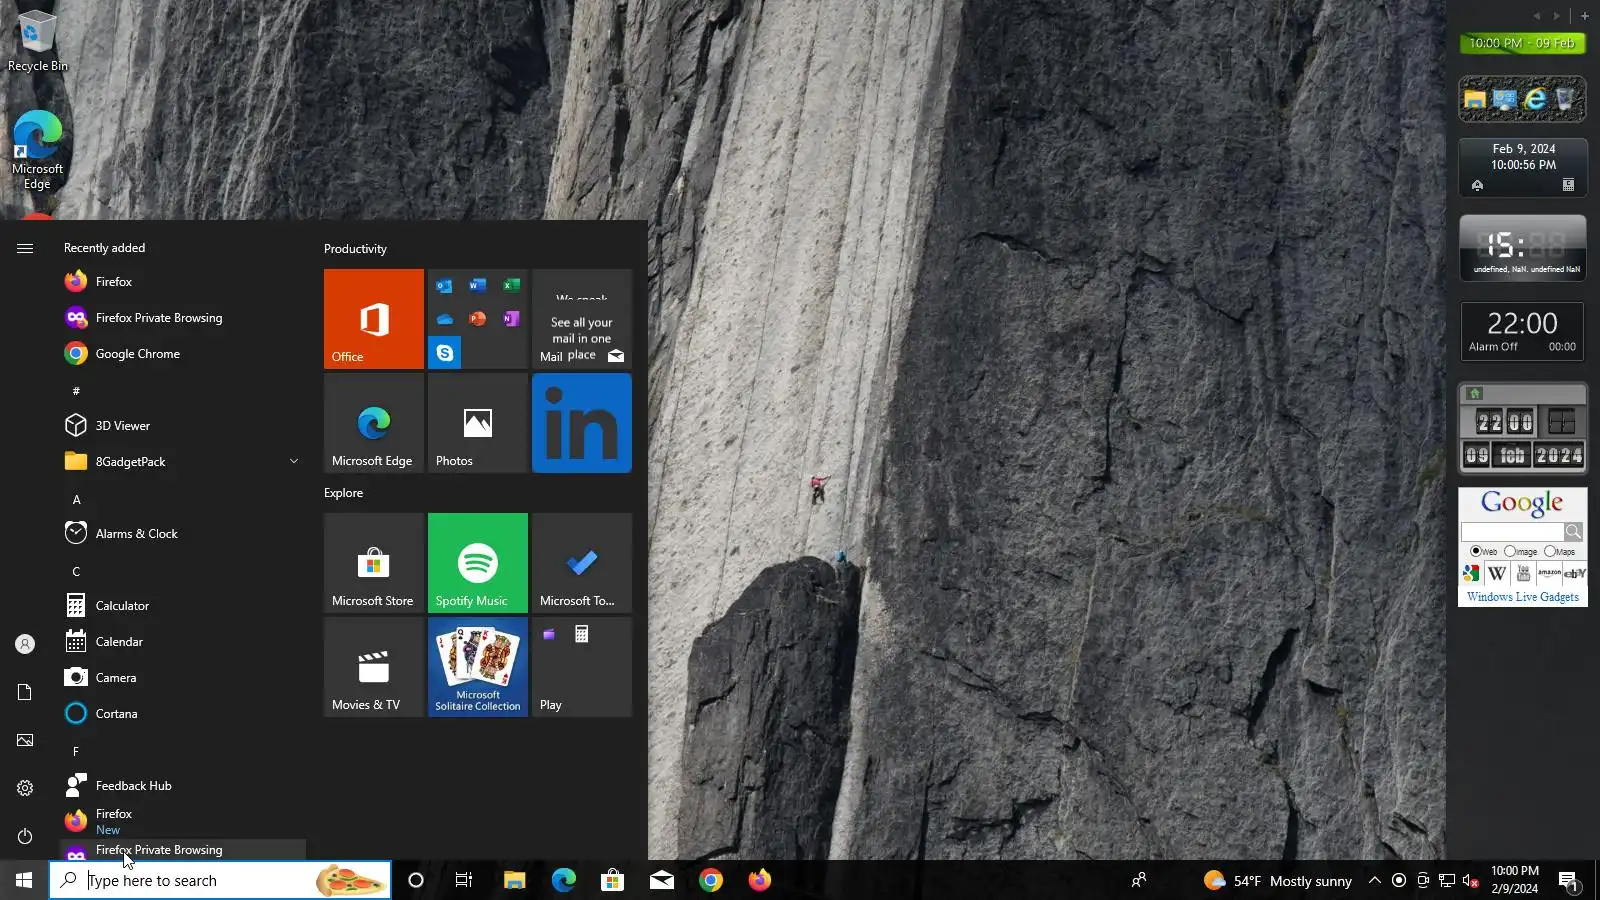
Task: Open Settings from the Start menu sidebar
Action: 25,788
